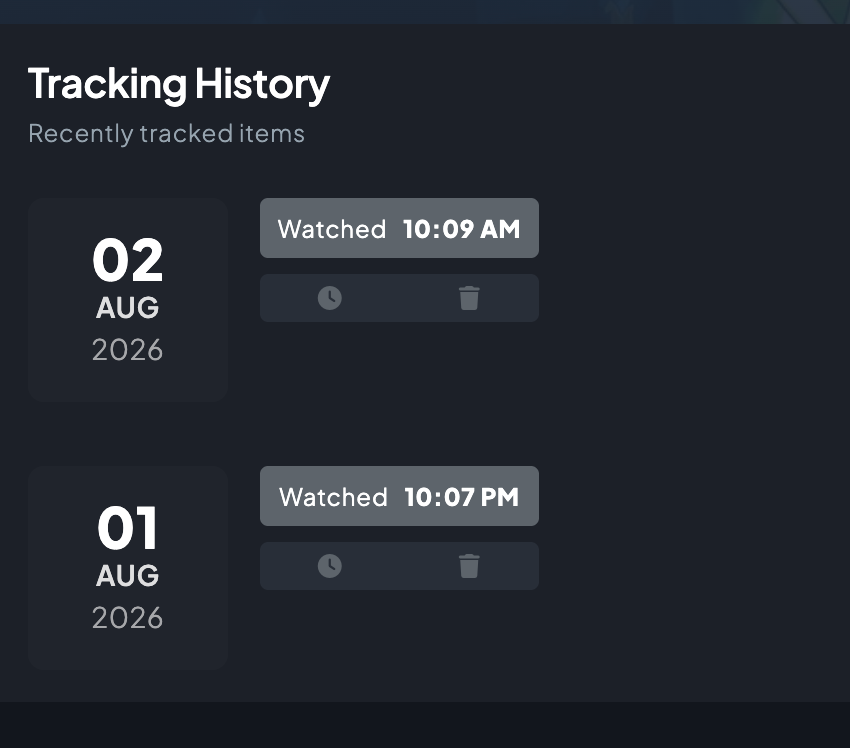850x748 pixels.
Task: Select year 2026 under the 01 date
Action: (x=127, y=617)
